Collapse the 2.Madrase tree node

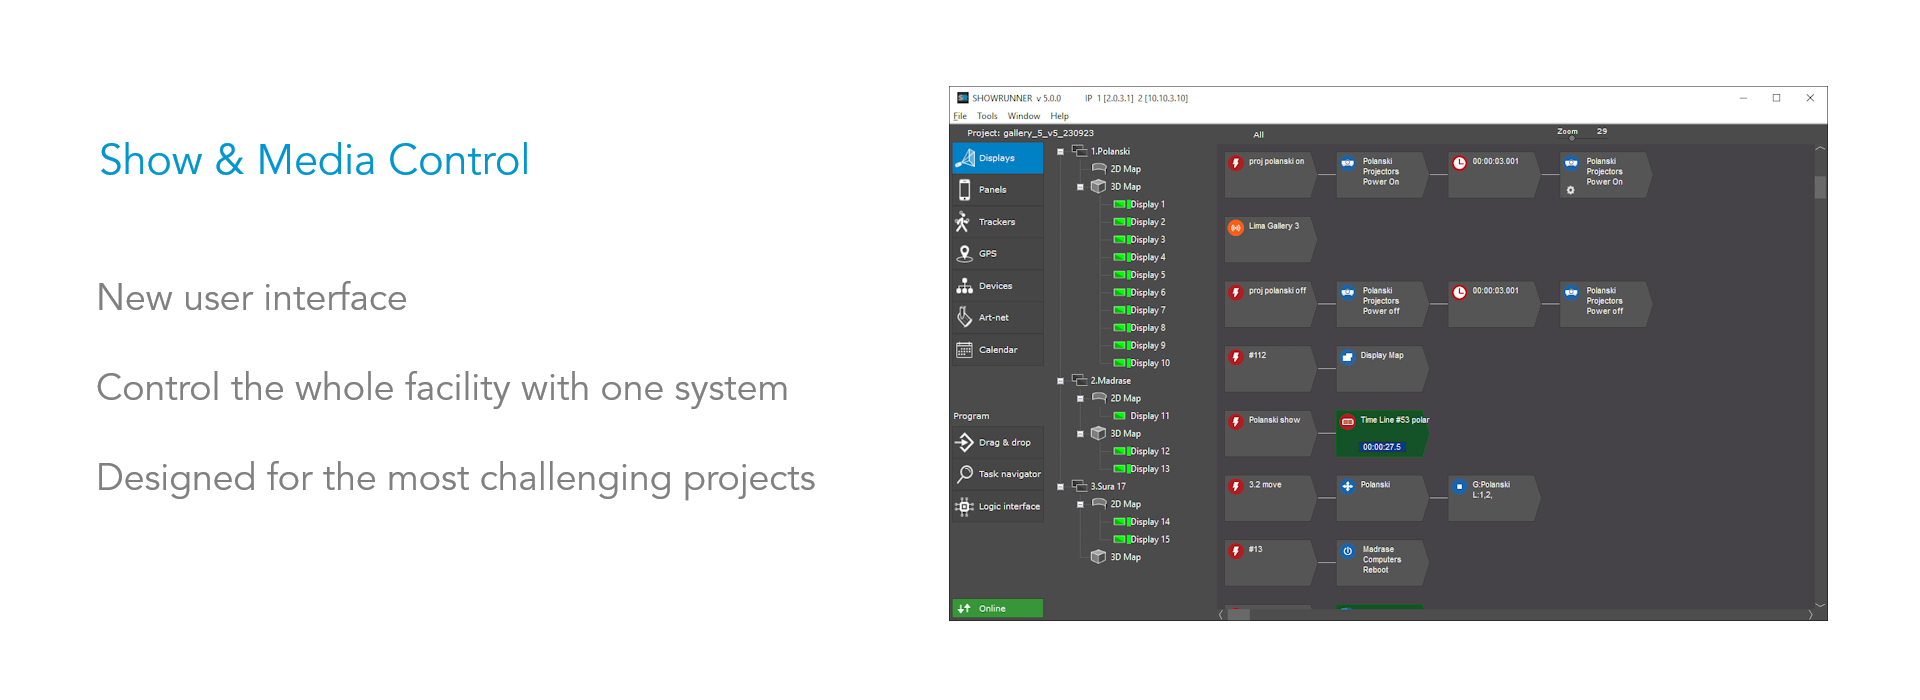[1061, 381]
